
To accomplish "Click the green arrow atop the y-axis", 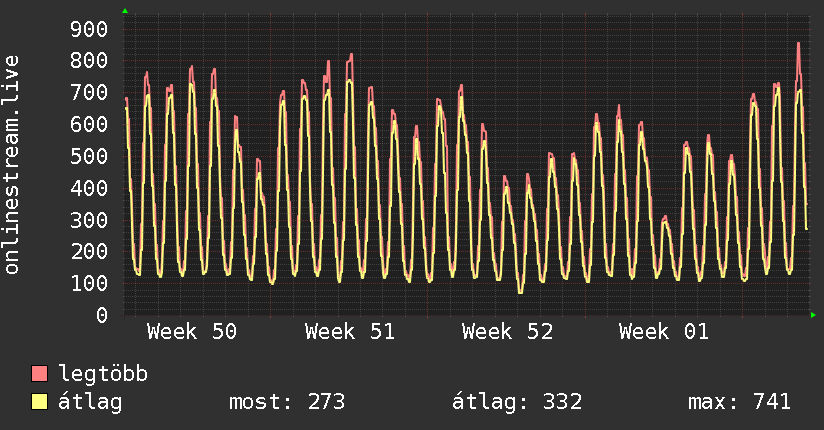I will tap(125, 11).
